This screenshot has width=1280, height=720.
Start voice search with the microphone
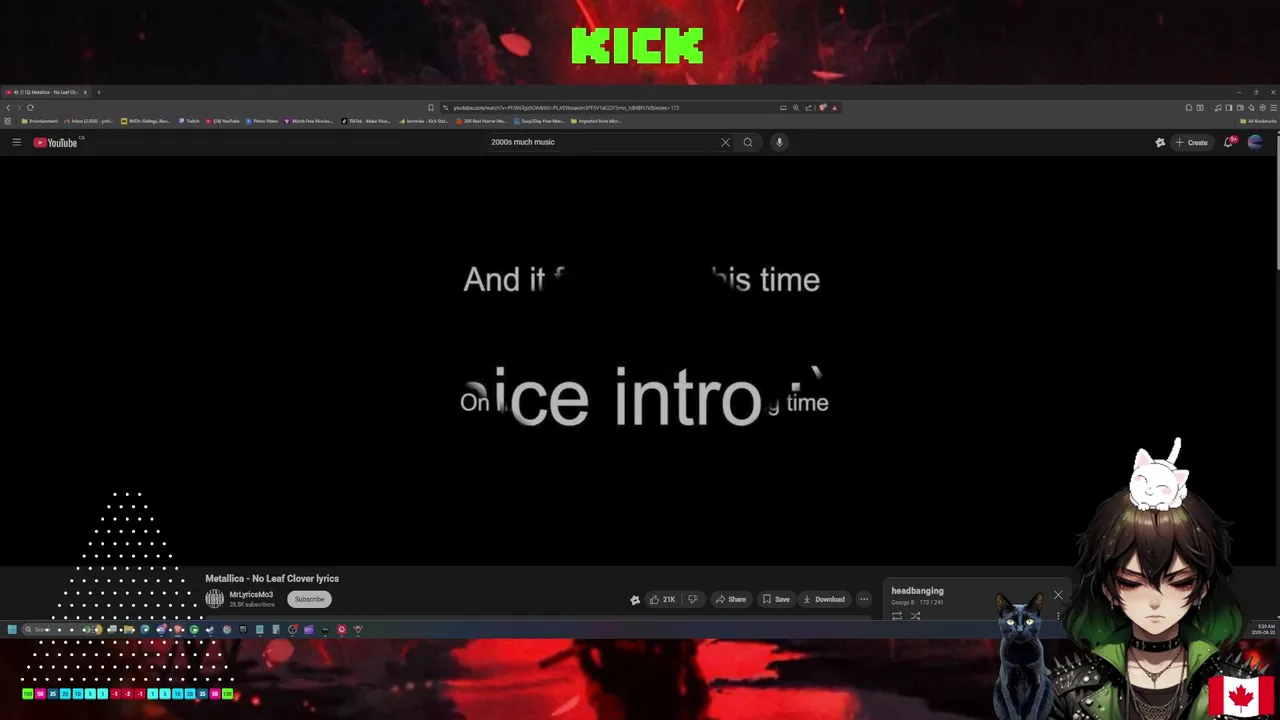point(779,142)
